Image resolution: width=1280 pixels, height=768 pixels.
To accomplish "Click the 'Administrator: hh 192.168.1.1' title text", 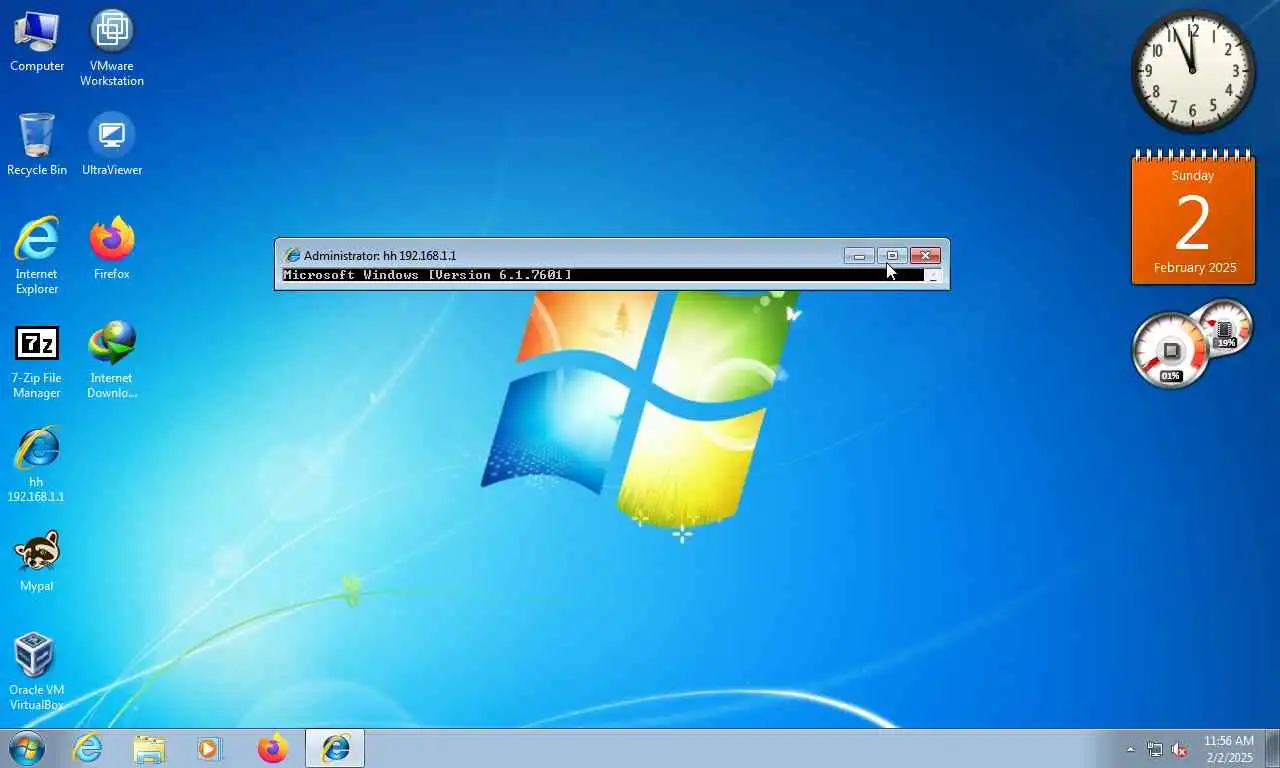I will [x=380, y=256].
